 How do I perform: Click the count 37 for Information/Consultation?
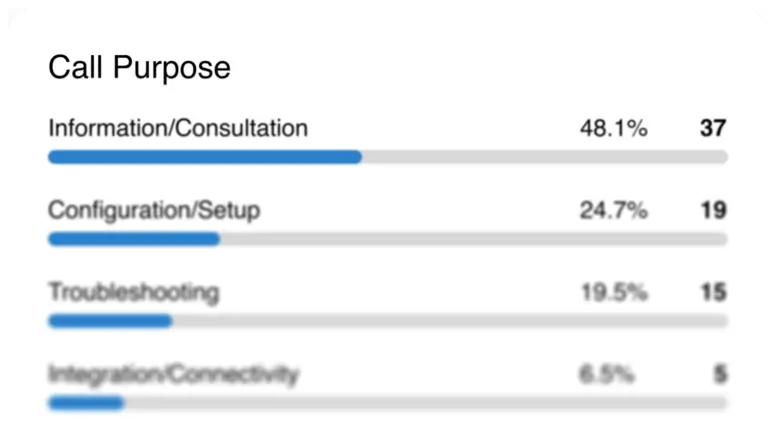tap(712, 128)
